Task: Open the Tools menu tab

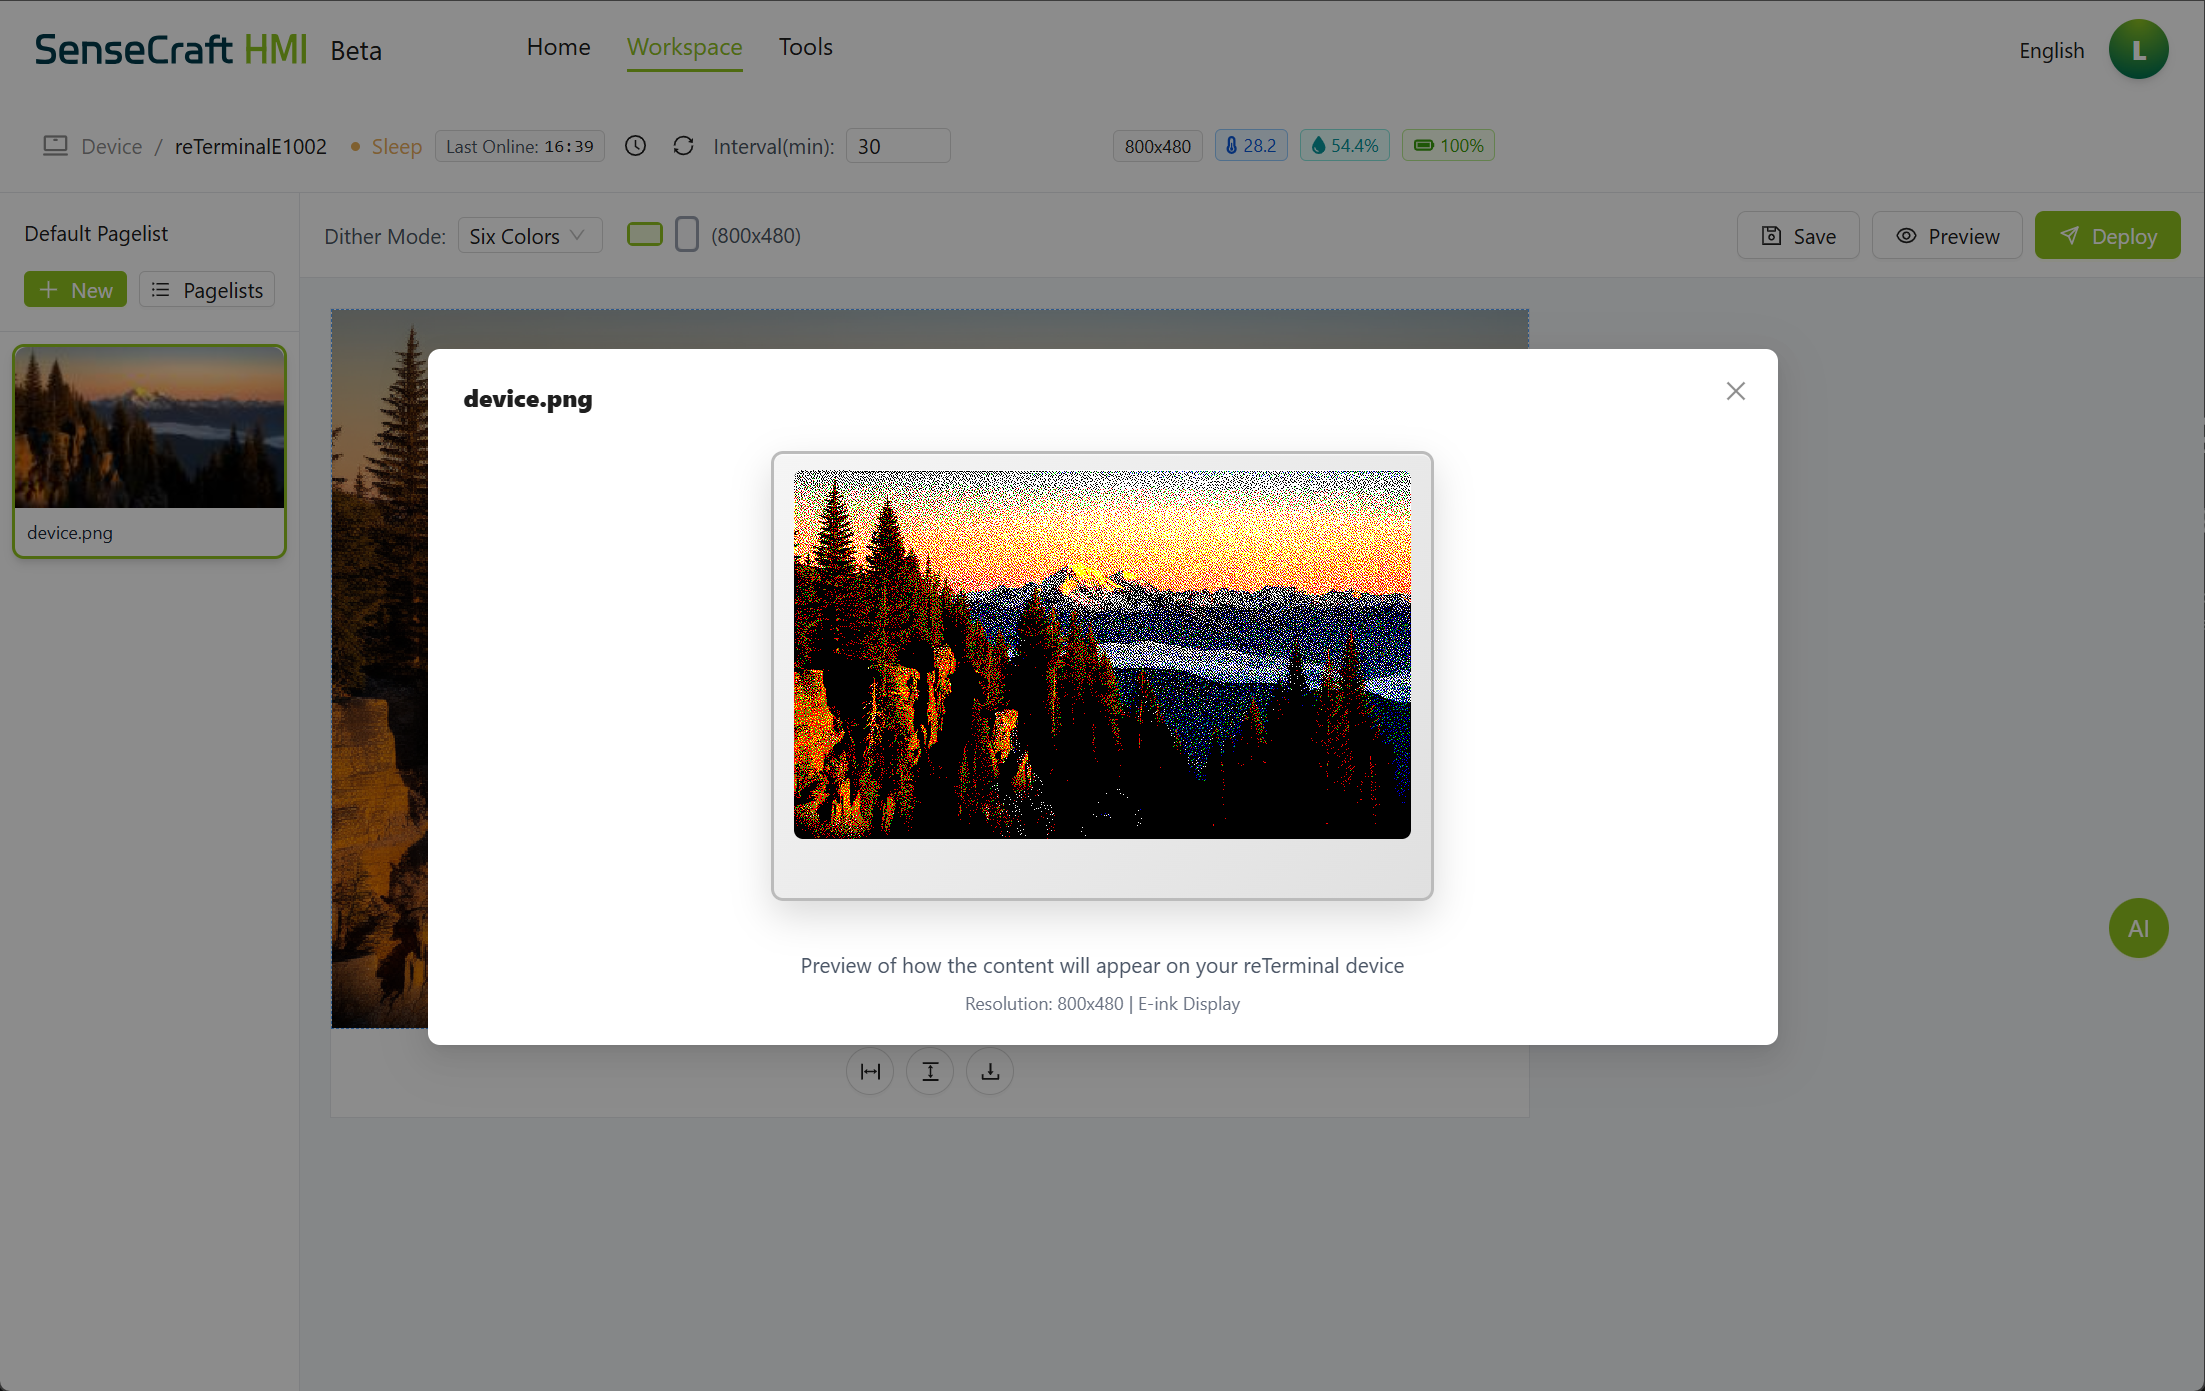Action: click(805, 47)
